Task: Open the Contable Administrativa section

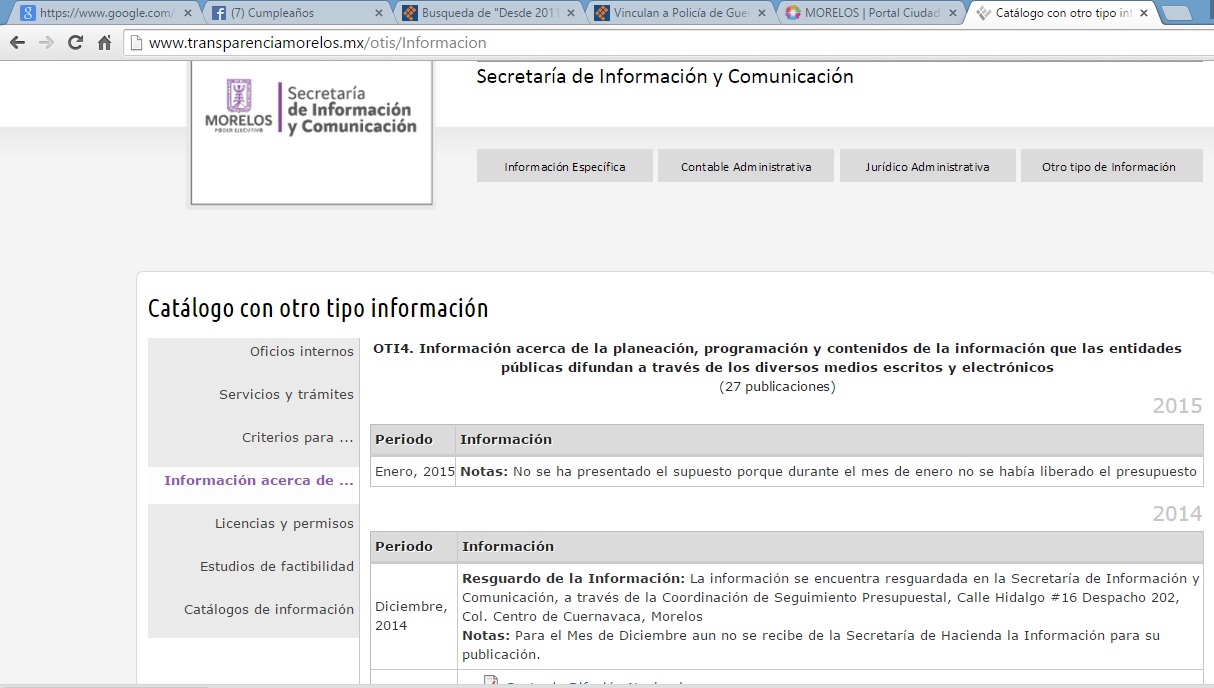Action: [x=746, y=167]
